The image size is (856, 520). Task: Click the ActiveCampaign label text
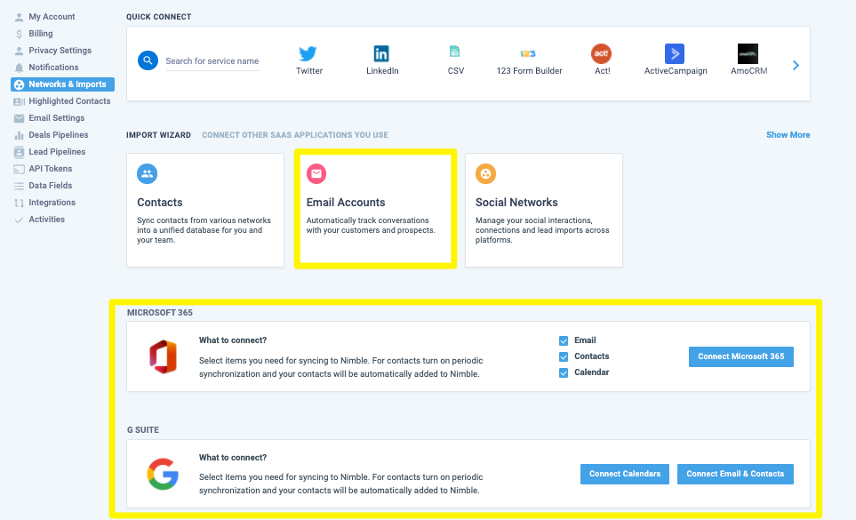click(x=675, y=71)
